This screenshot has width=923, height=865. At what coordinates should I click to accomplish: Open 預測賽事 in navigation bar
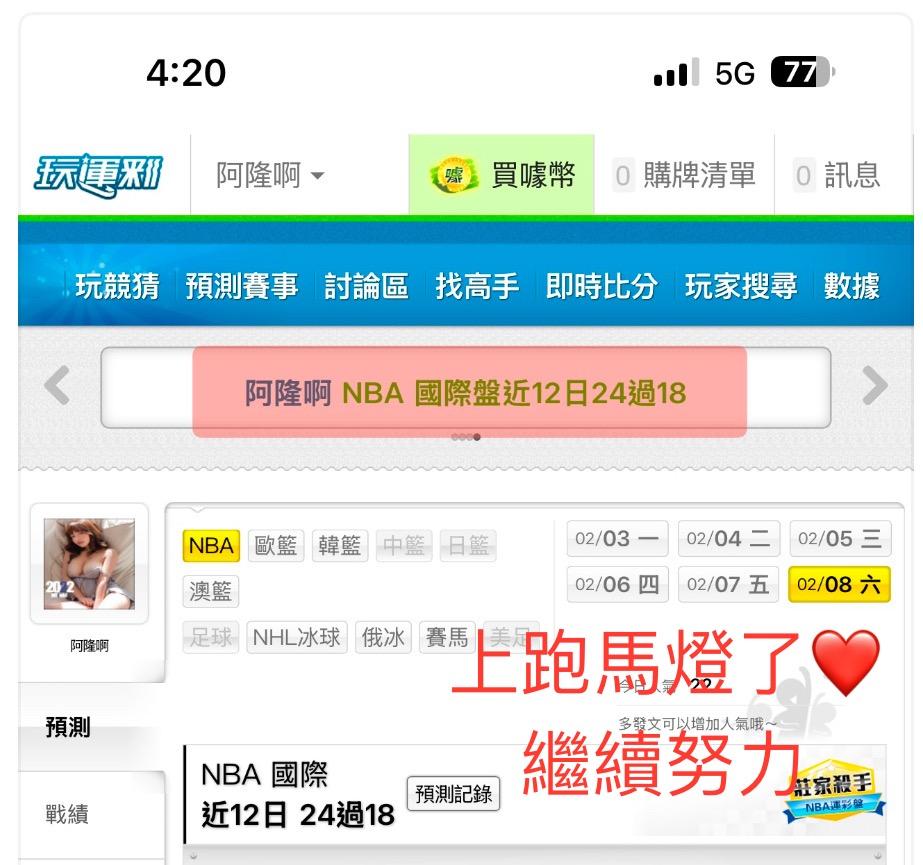(242, 286)
